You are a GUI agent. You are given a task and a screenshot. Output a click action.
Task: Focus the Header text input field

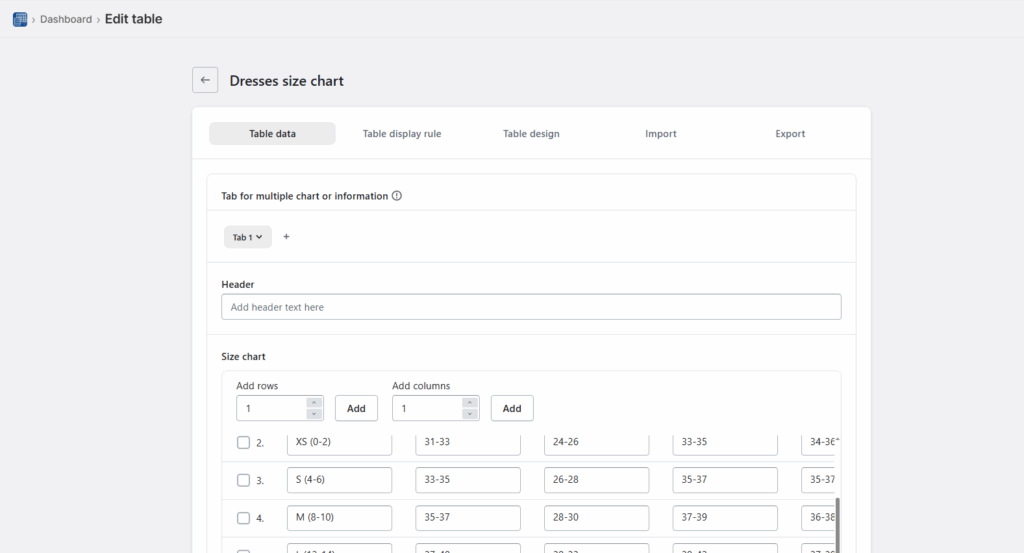(x=531, y=307)
